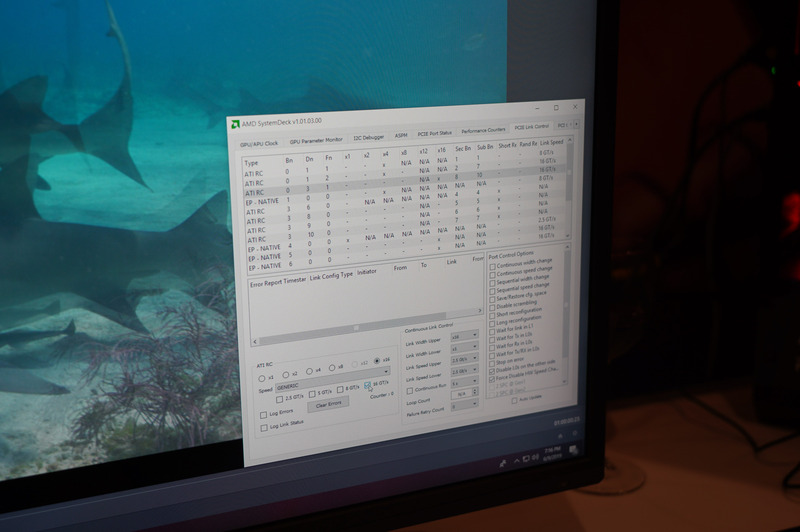Click the error list's right scroll arrow
The image size is (800, 532).
click(x=480, y=310)
